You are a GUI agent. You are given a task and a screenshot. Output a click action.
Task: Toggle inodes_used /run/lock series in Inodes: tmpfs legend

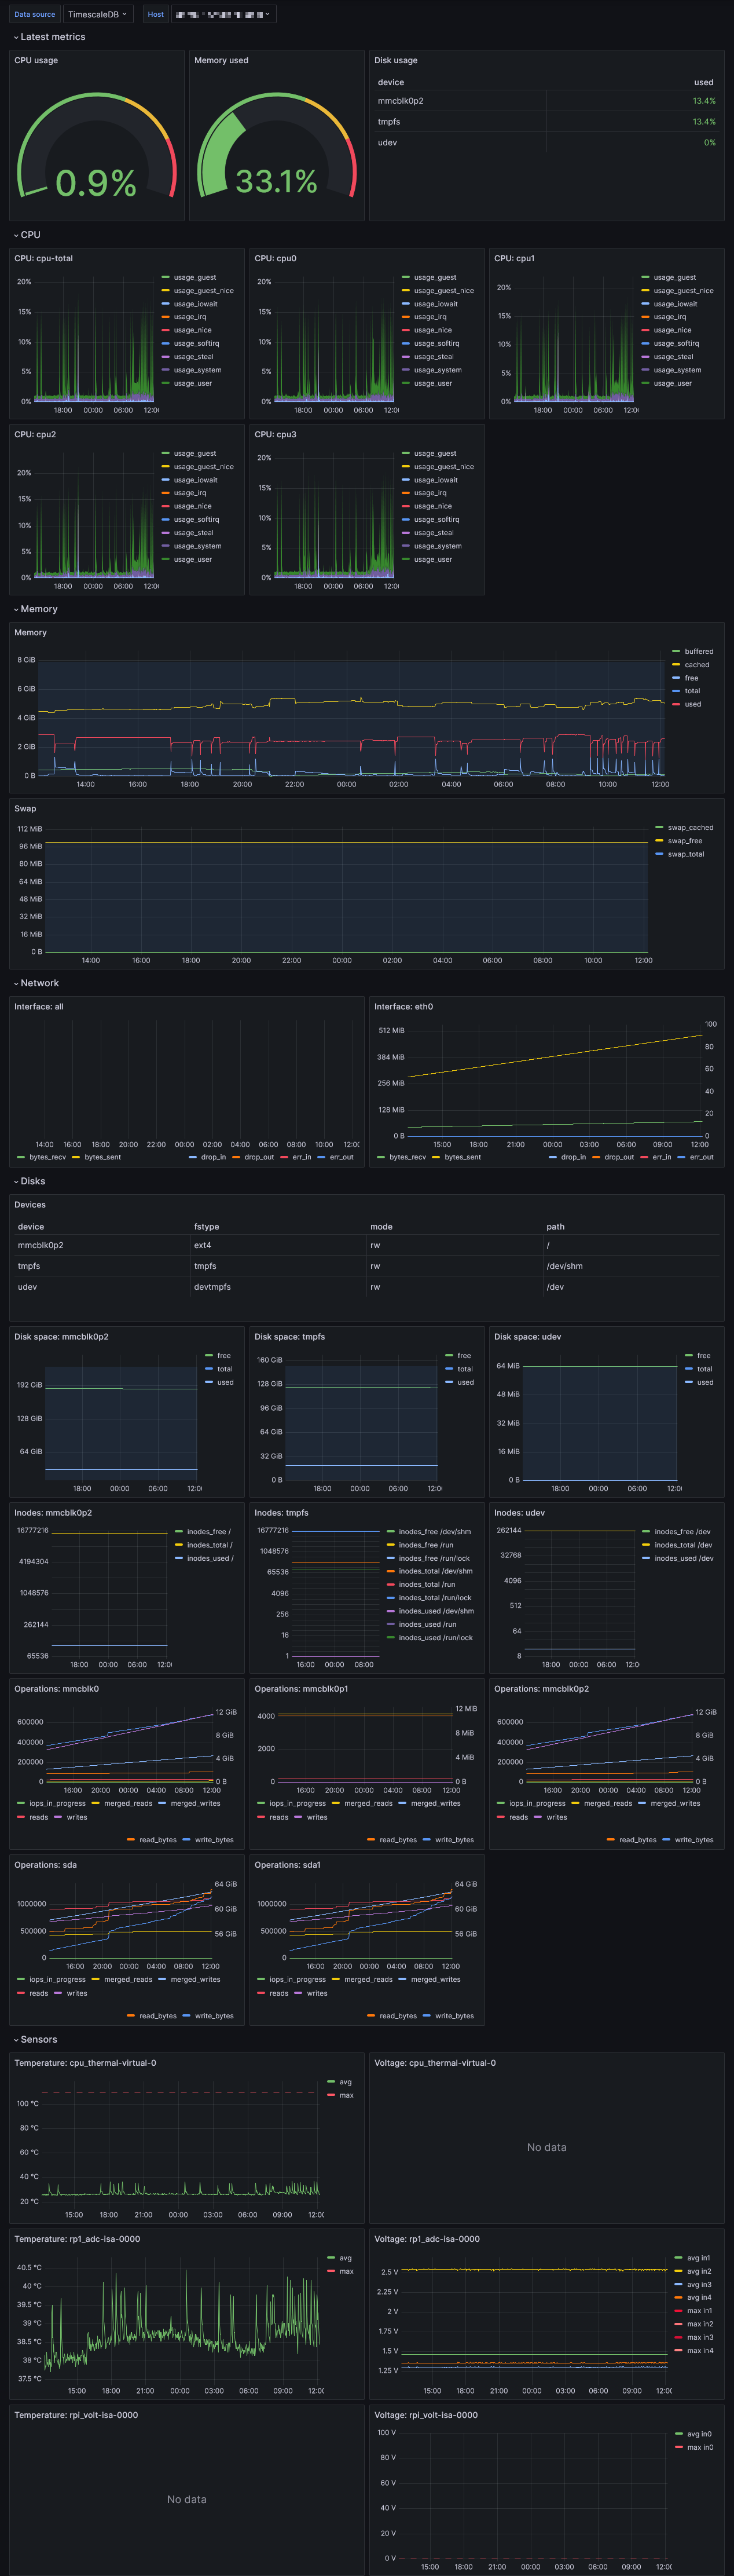(436, 1638)
